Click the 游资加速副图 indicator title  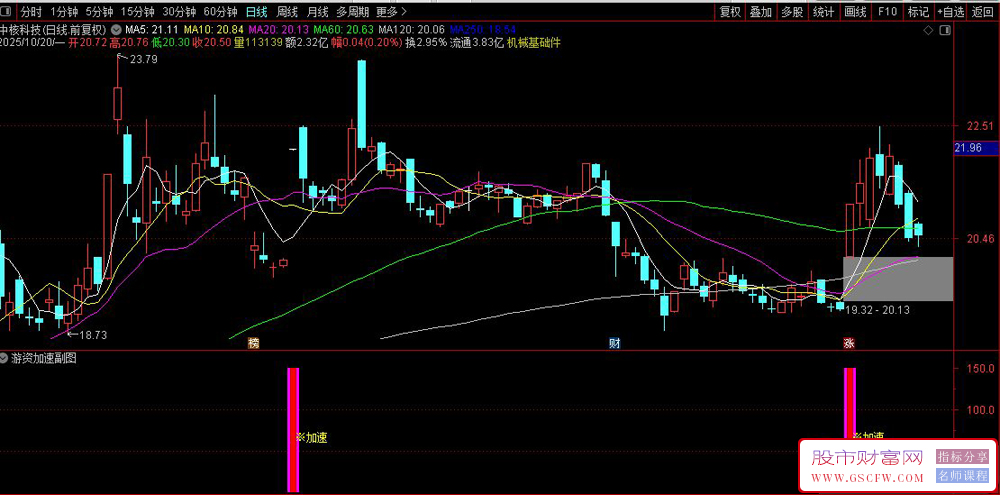tap(43, 358)
